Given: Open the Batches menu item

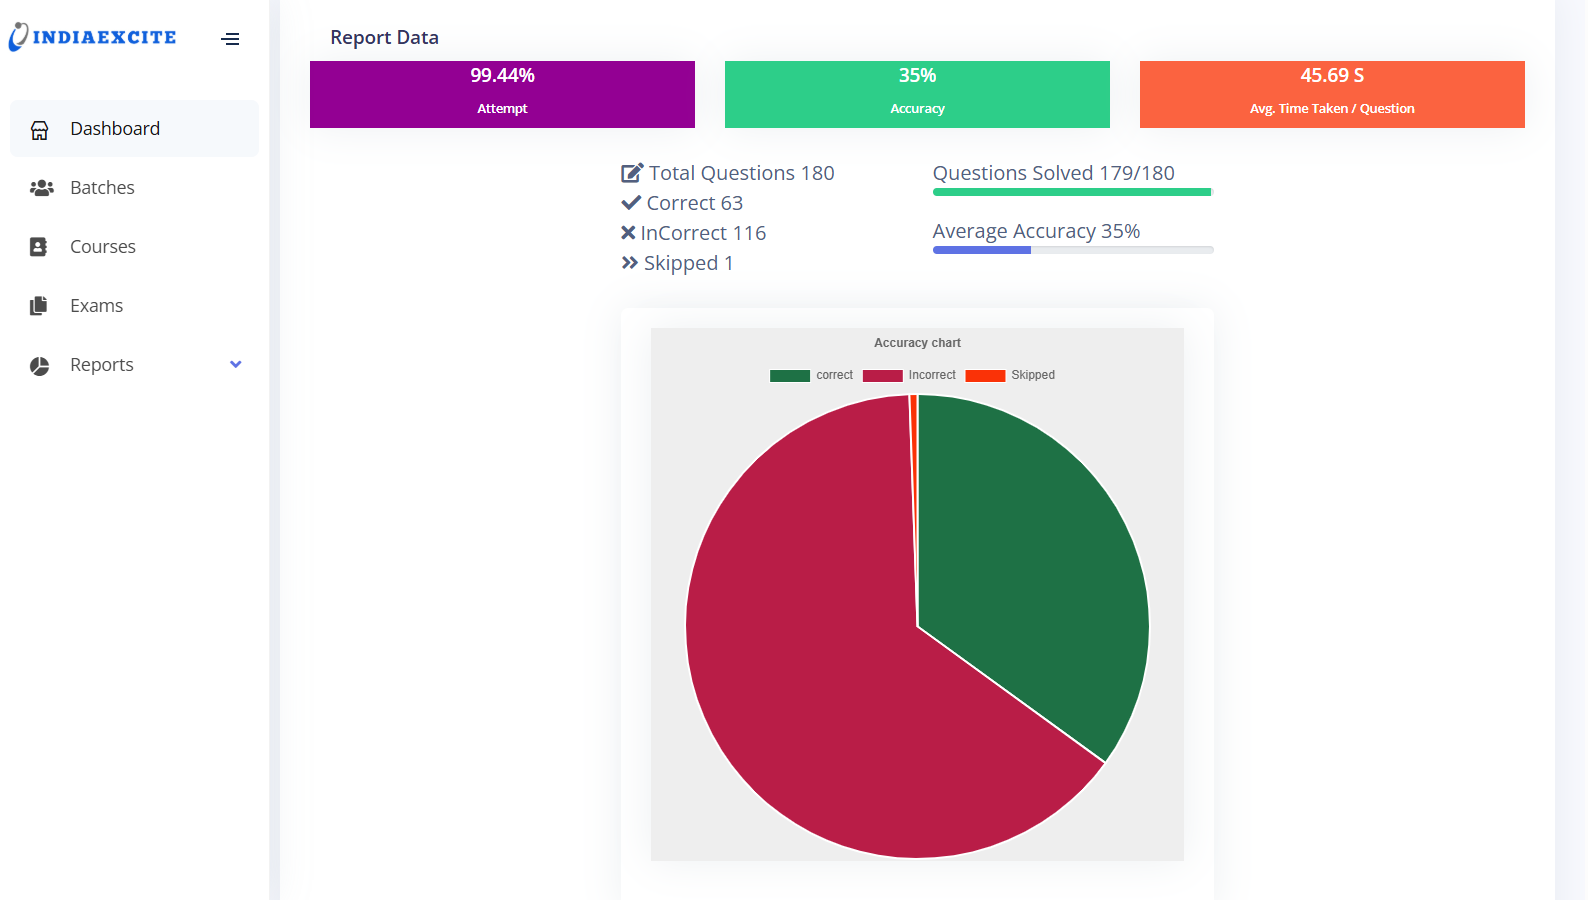Looking at the screenshot, I should [102, 188].
